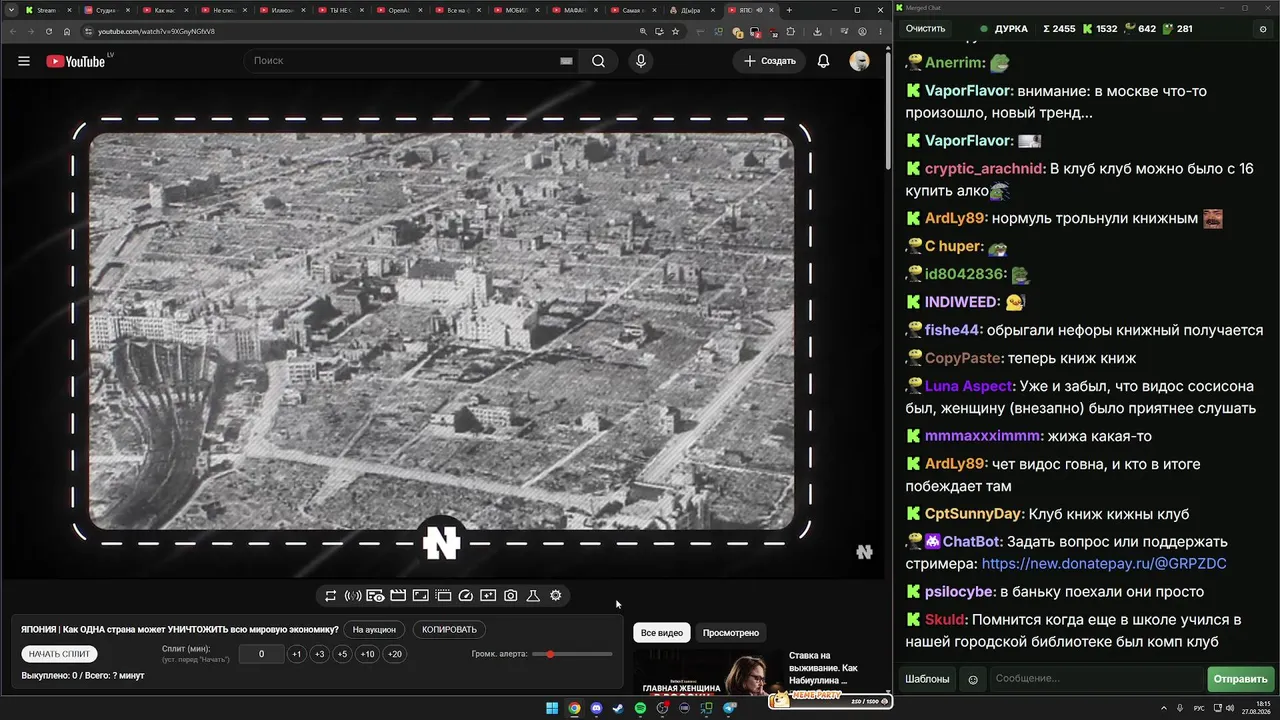Add +1 minute to split
This screenshot has height=720, width=1280.
pos(296,654)
